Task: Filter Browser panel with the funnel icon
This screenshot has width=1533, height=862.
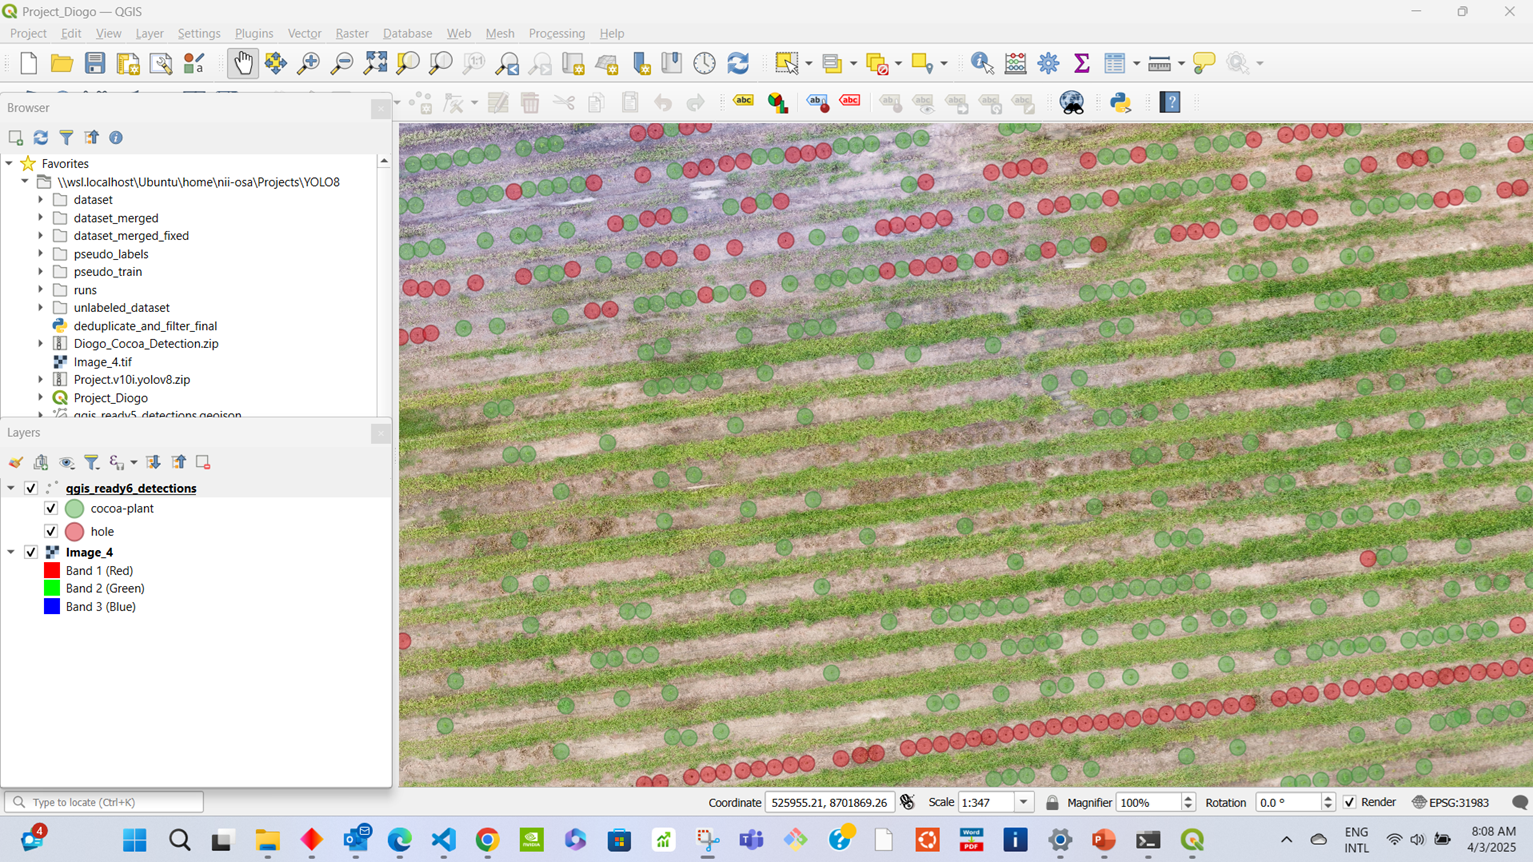Action: pyautogui.click(x=66, y=138)
